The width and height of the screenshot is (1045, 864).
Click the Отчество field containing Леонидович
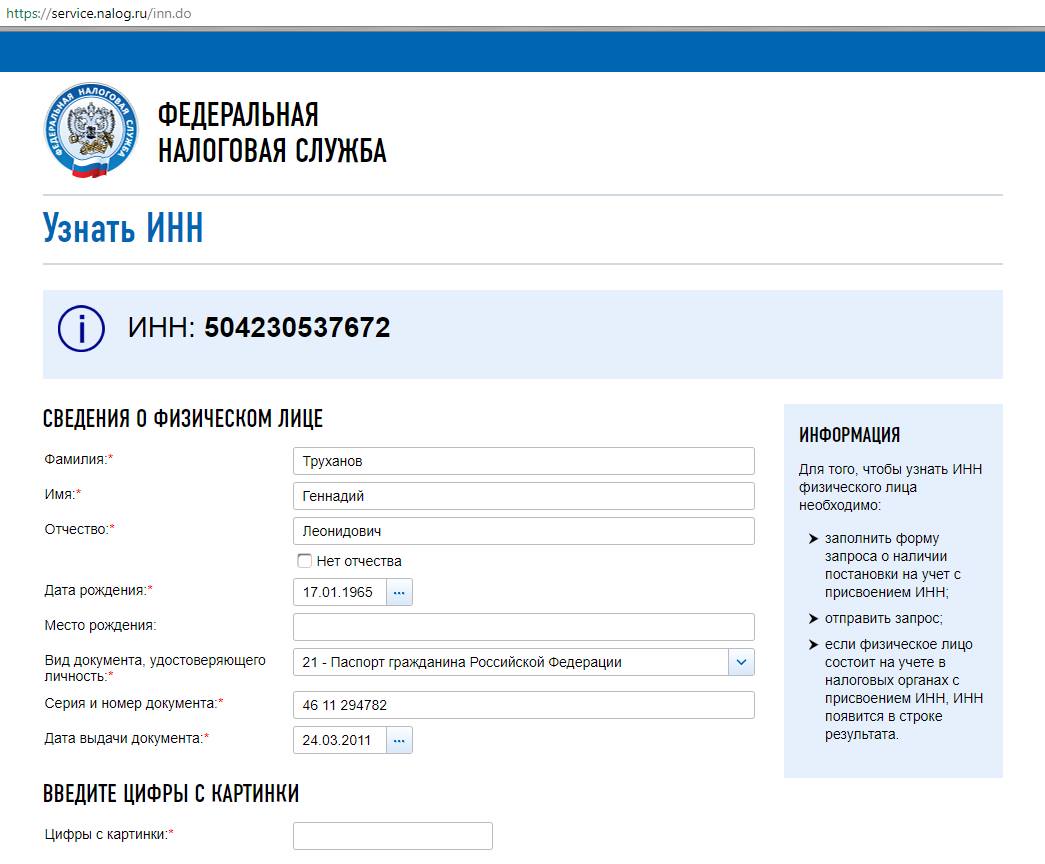point(523,531)
